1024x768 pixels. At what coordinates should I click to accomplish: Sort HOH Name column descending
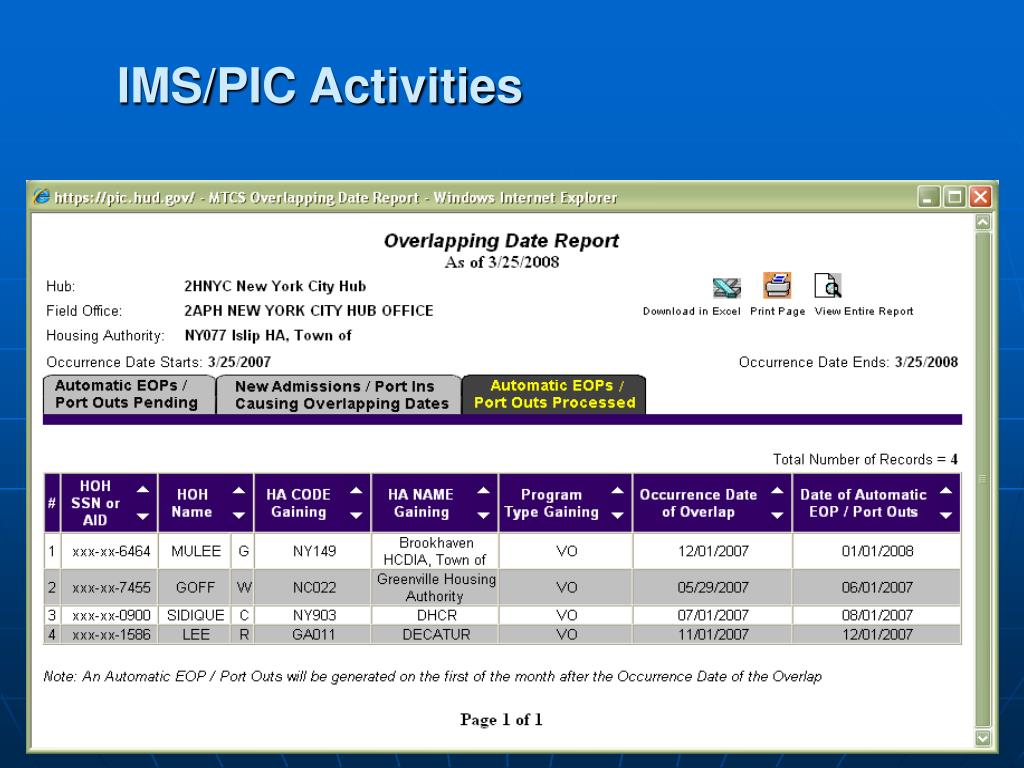click(239, 515)
